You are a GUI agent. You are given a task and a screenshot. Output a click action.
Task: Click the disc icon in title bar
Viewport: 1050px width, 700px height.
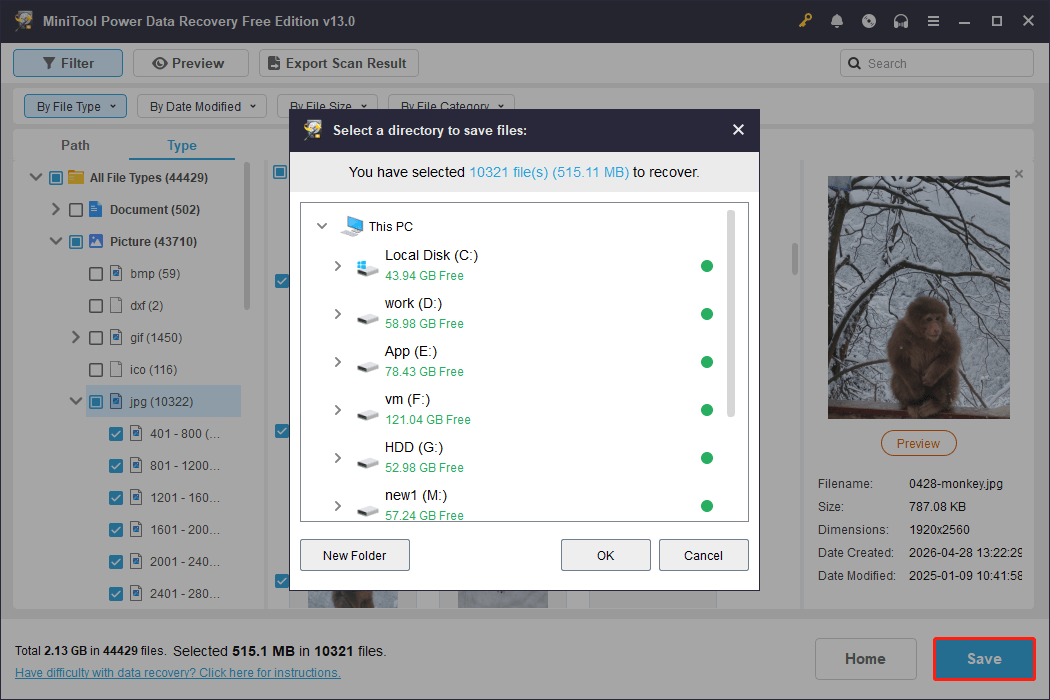click(869, 21)
